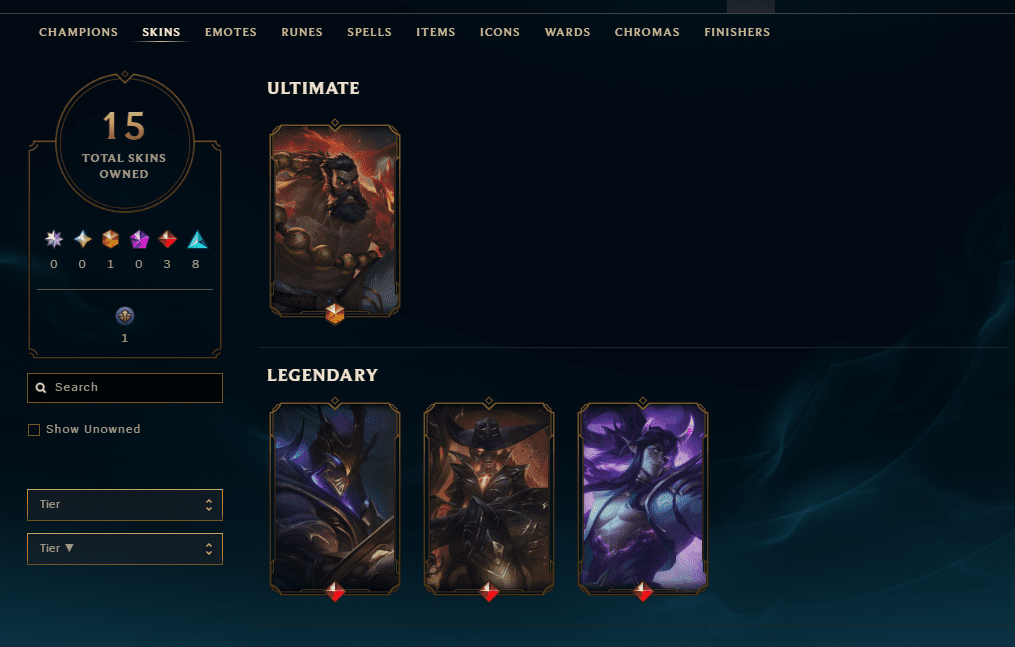The width and height of the screenshot is (1015, 647).
Task: Go to the Emotes tab
Action: pos(230,32)
